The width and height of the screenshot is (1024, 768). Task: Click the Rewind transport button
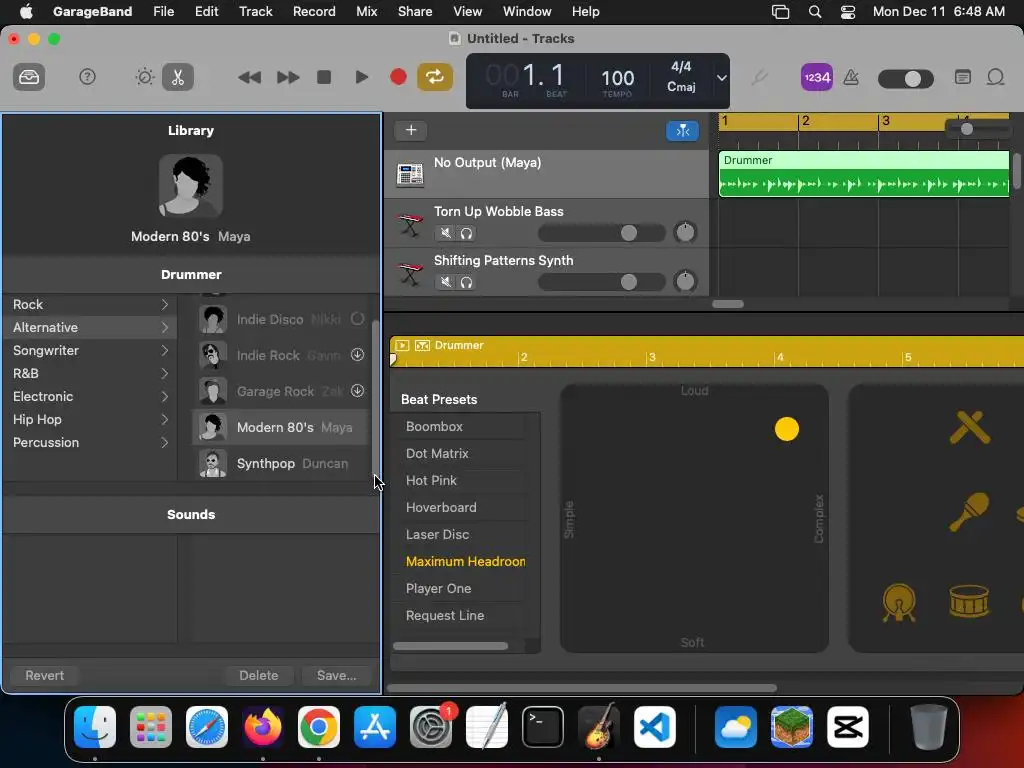coord(249,78)
